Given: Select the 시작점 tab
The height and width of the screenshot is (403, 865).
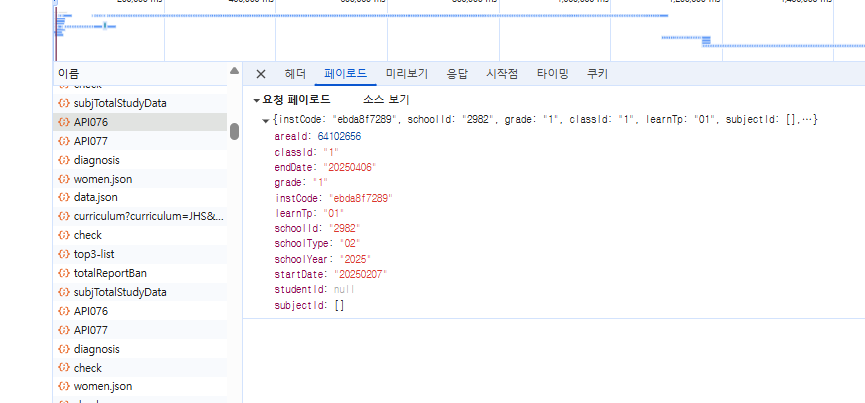Looking at the screenshot, I should [502, 74].
